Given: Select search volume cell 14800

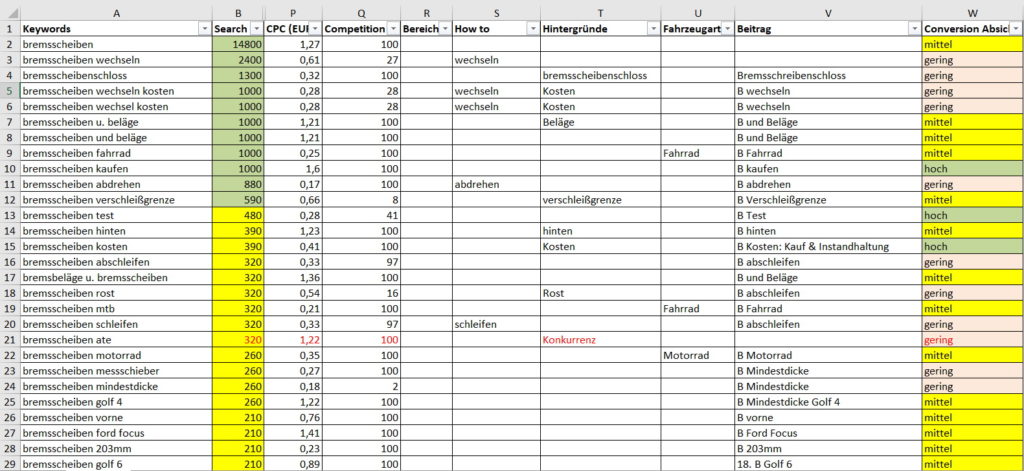Looking at the screenshot, I should [x=238, y=44].
